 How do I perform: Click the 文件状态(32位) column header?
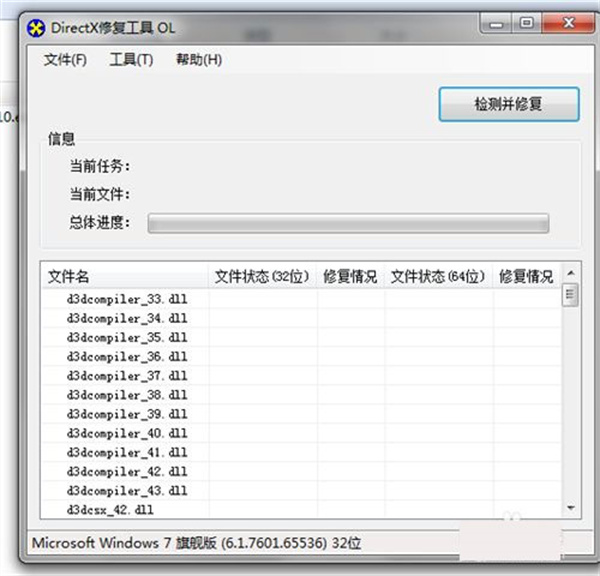pos(262,276)
